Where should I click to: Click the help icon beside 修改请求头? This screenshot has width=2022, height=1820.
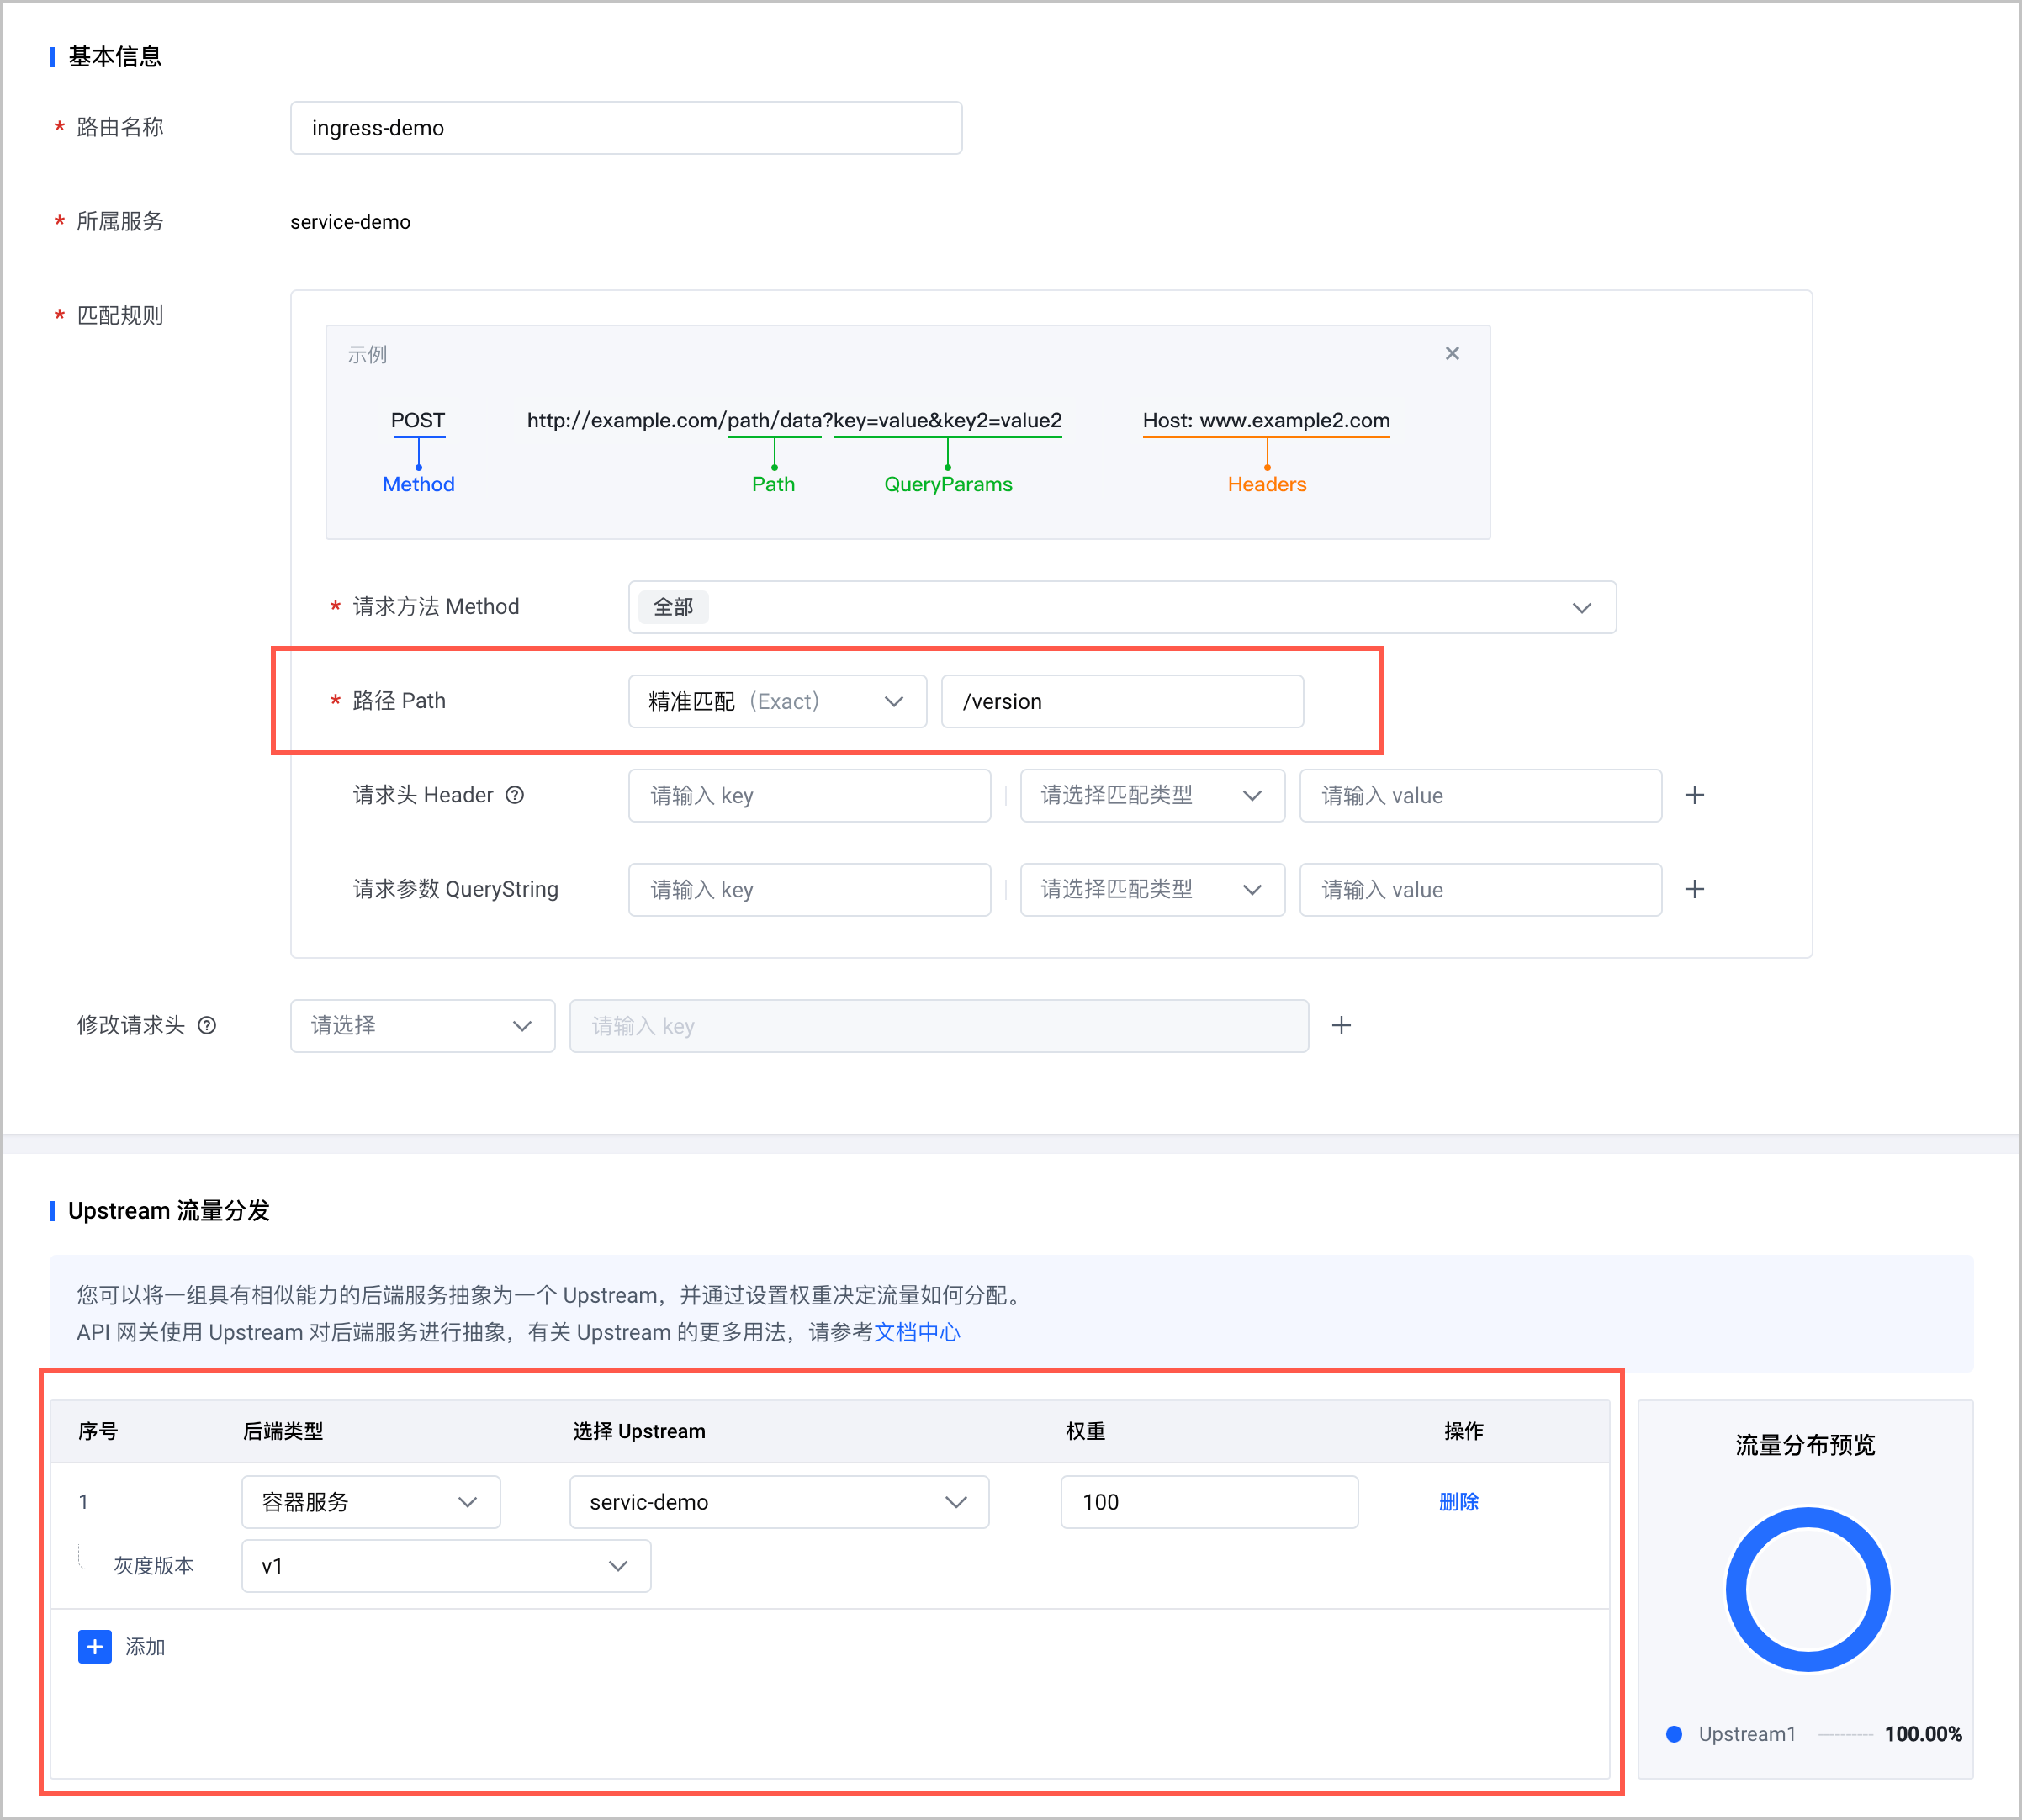point(207,1025)
